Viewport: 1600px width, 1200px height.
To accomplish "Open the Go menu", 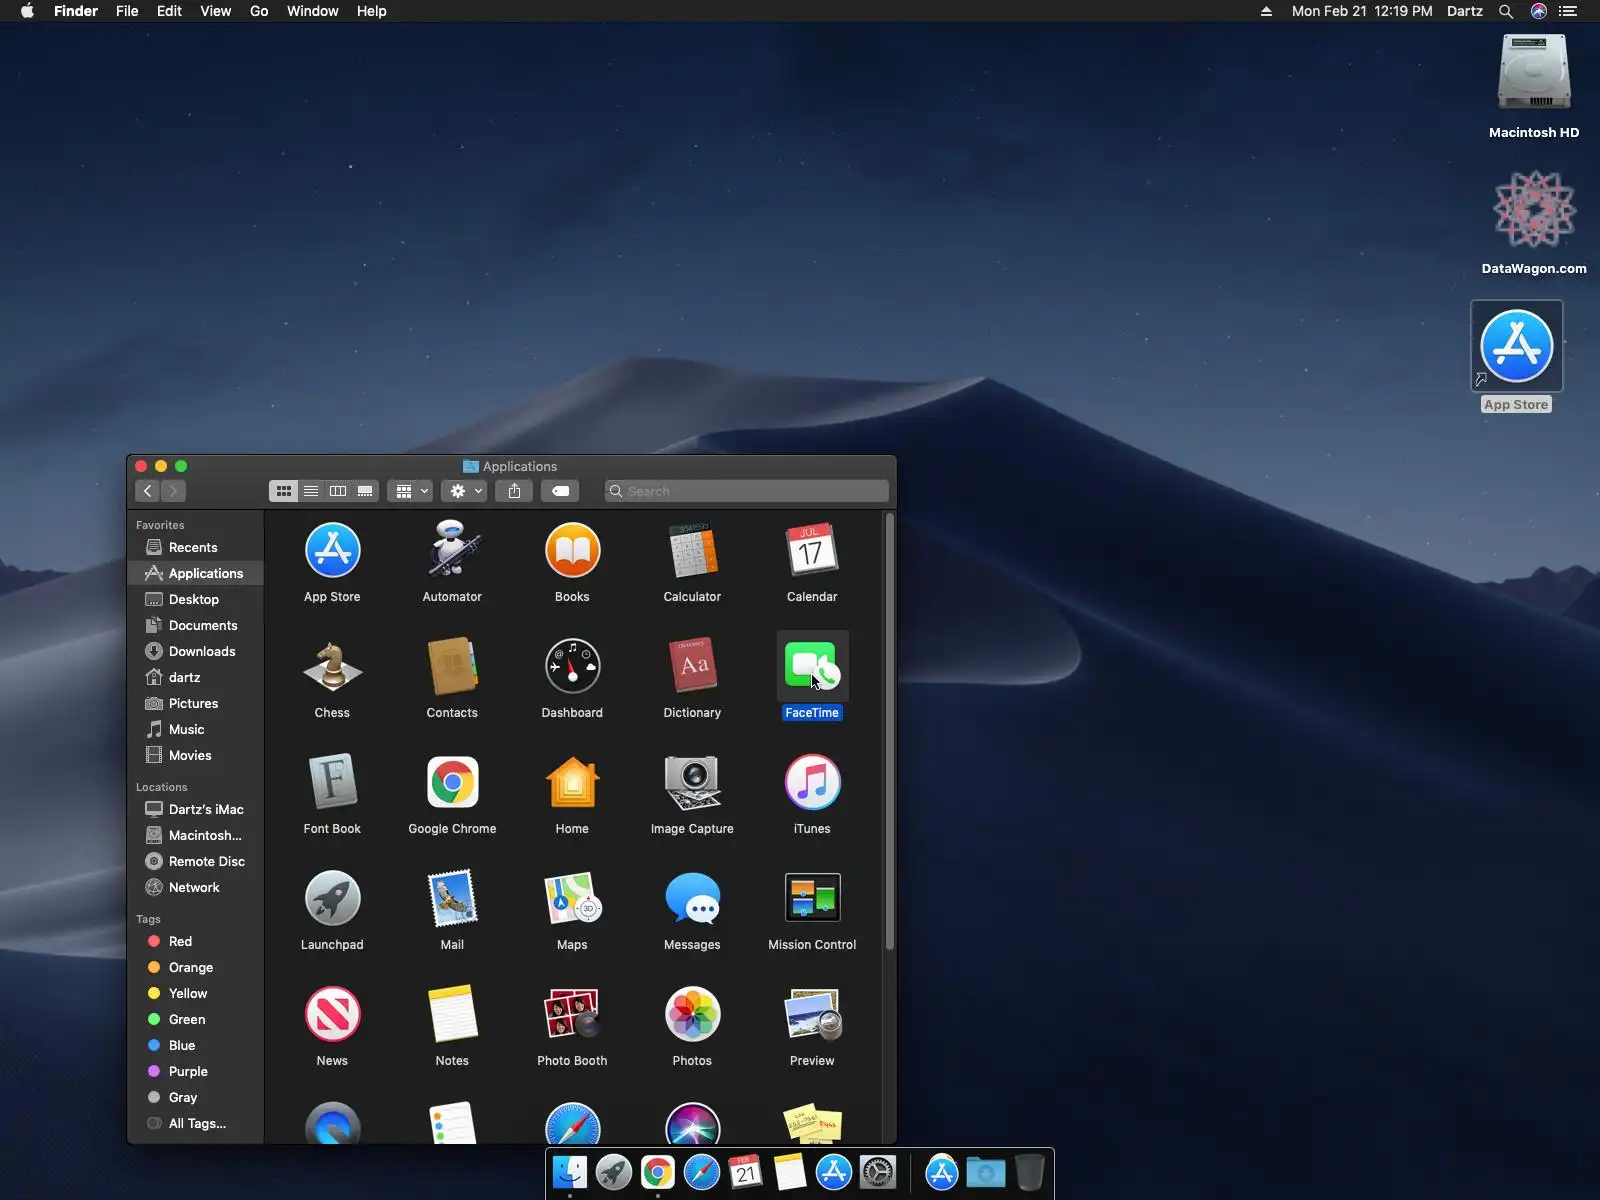I will pos(259,11).
